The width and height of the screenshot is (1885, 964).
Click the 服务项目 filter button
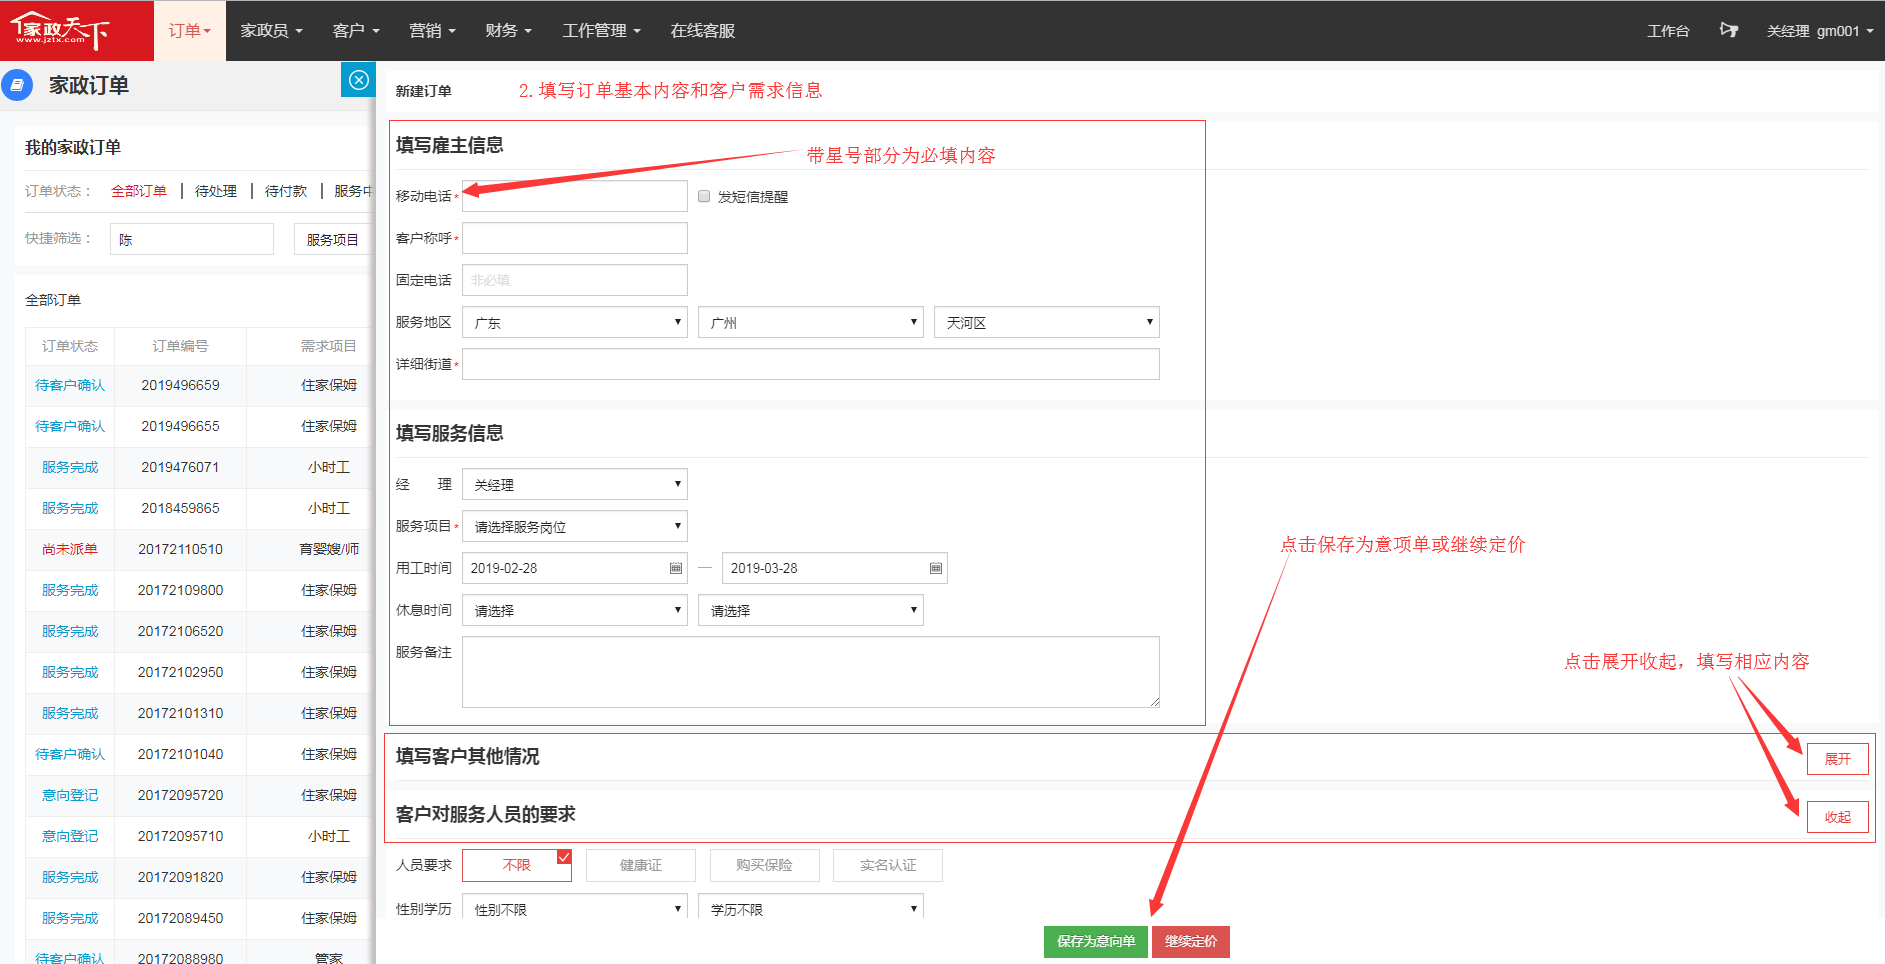coord(332,239)
